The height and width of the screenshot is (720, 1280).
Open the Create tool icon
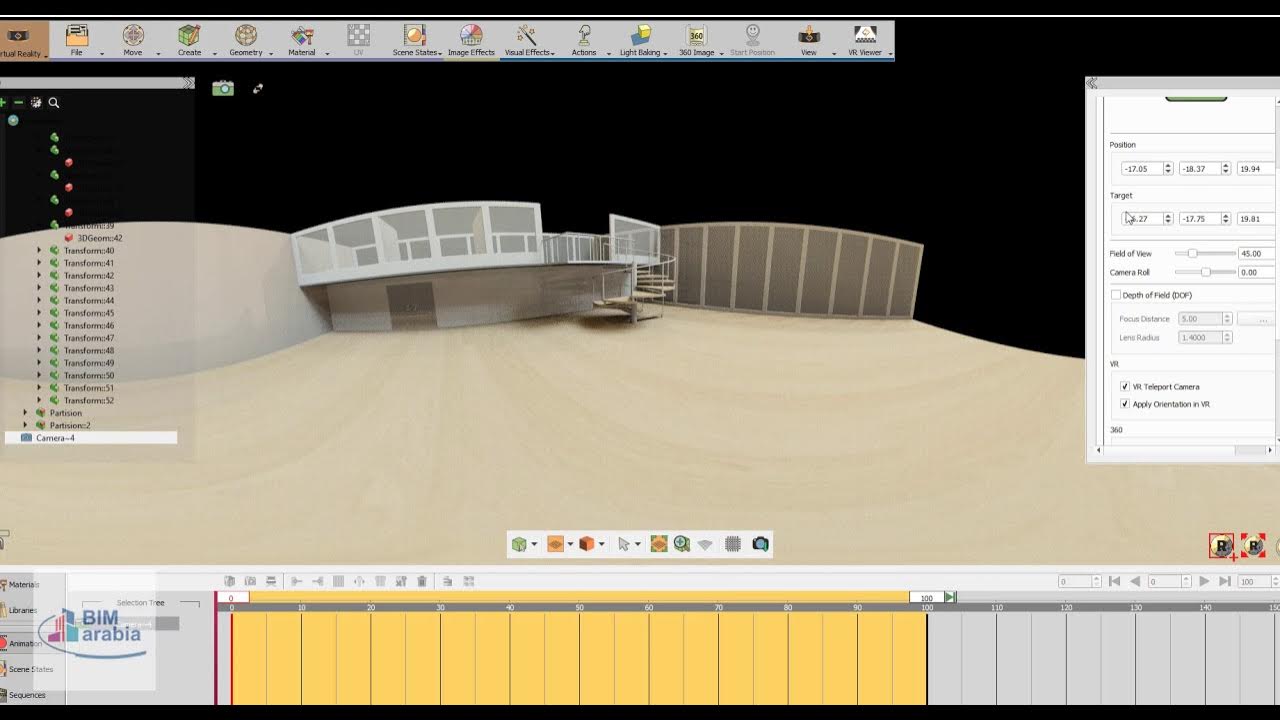point(189,35)
